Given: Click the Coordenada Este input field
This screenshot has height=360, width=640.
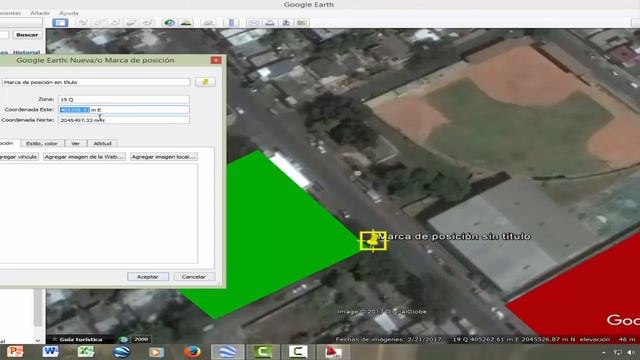Looking at the screenshot, I should click(x=124, y=109).
